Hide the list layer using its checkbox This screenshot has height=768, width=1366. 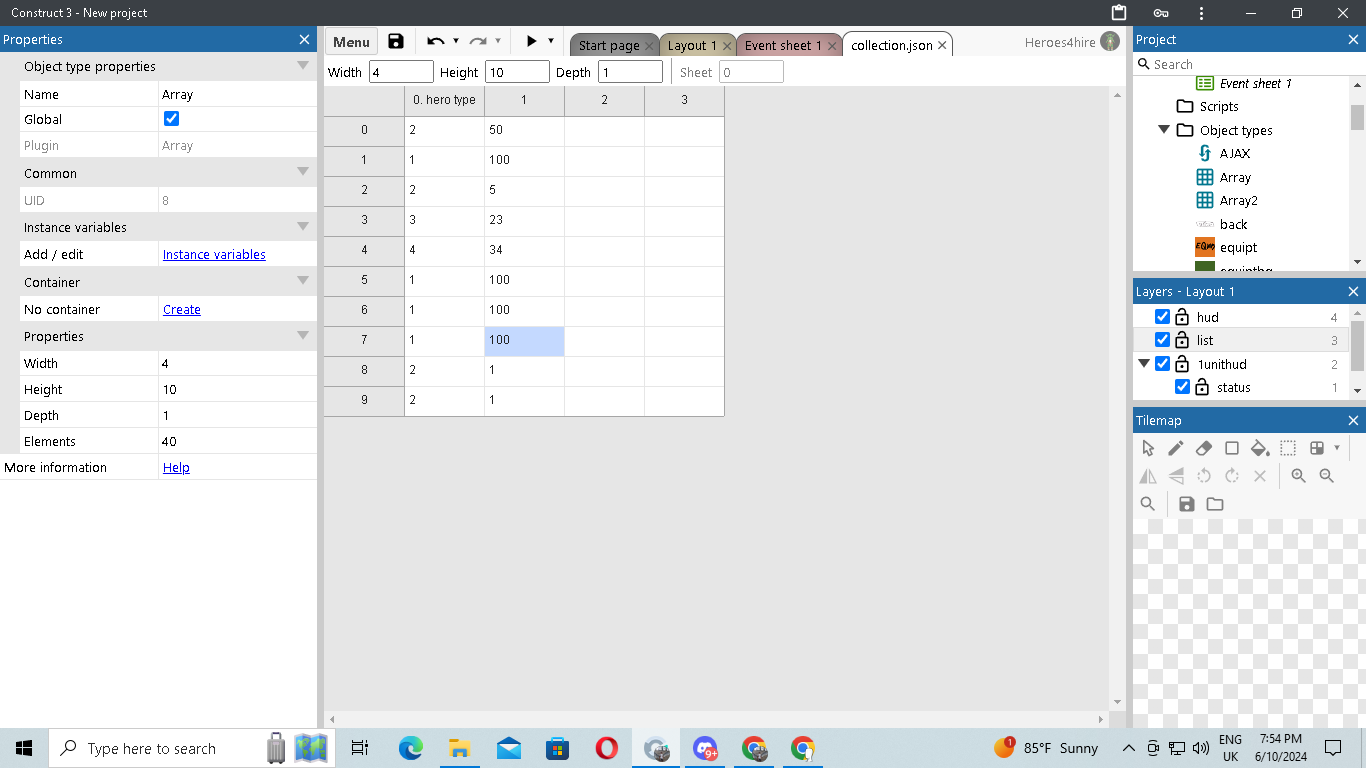1162,340
